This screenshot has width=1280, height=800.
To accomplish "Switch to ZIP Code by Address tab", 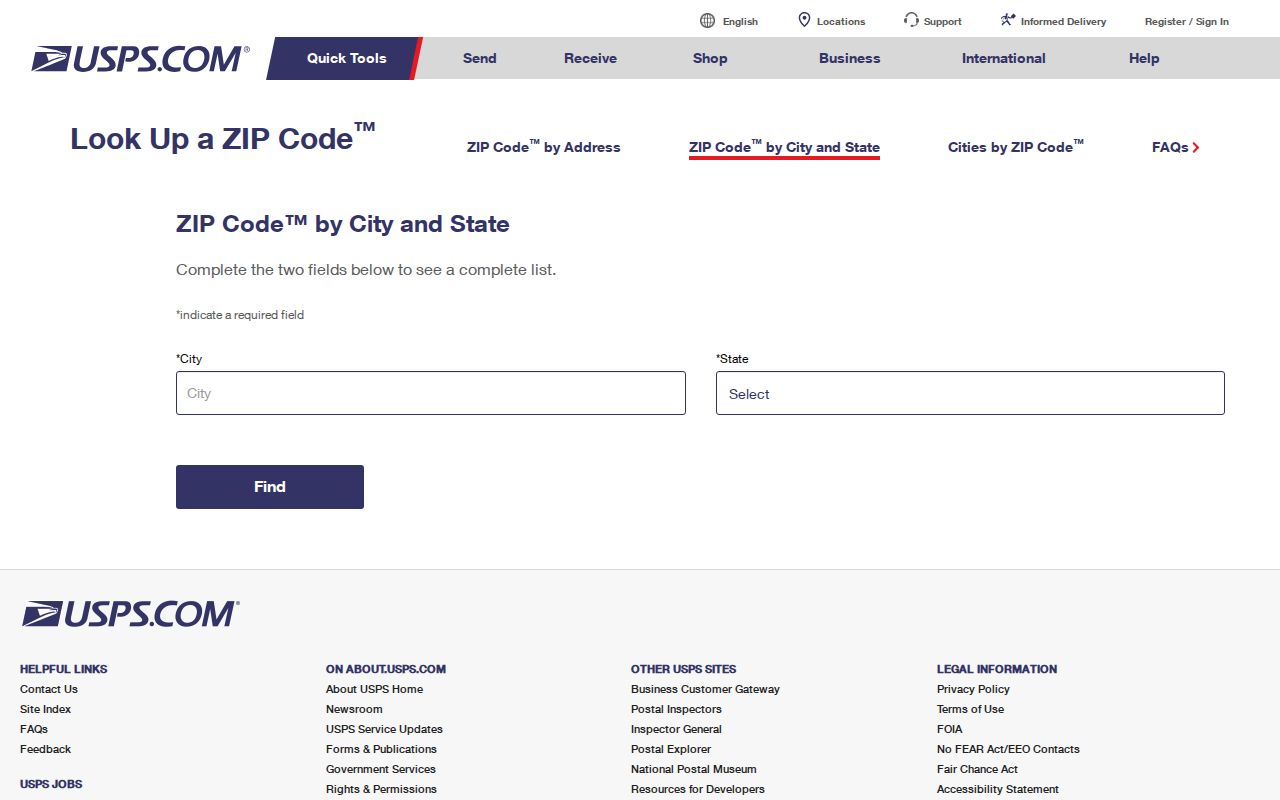I will 544,147.
